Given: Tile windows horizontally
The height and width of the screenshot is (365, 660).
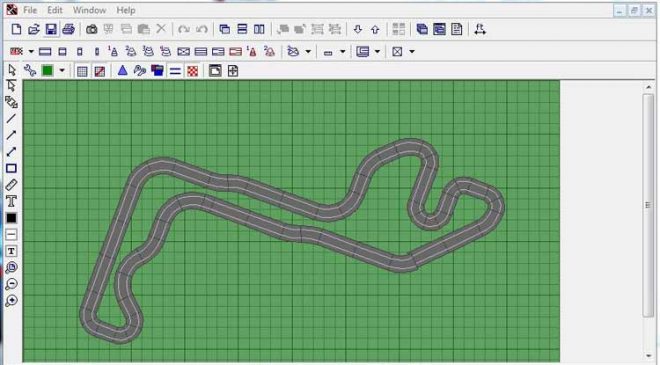Looking at the screenshot, I should click(x=242, y=29).
